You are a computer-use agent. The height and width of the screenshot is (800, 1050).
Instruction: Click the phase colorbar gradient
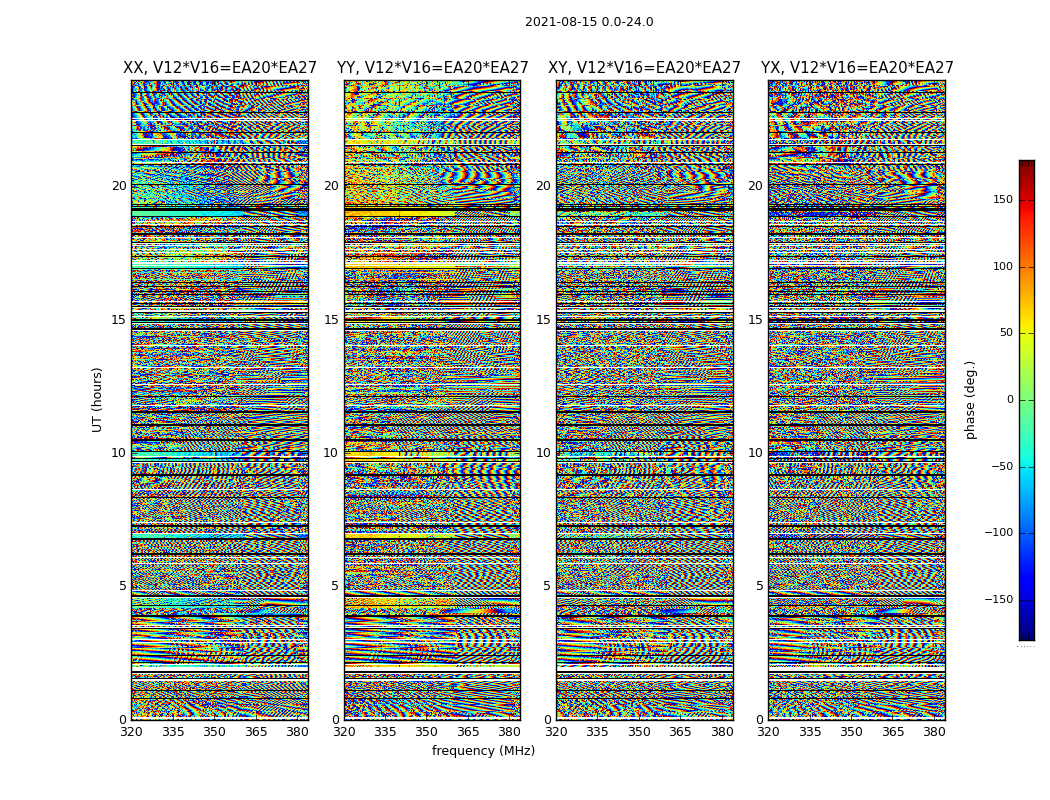coord(1027,400)
